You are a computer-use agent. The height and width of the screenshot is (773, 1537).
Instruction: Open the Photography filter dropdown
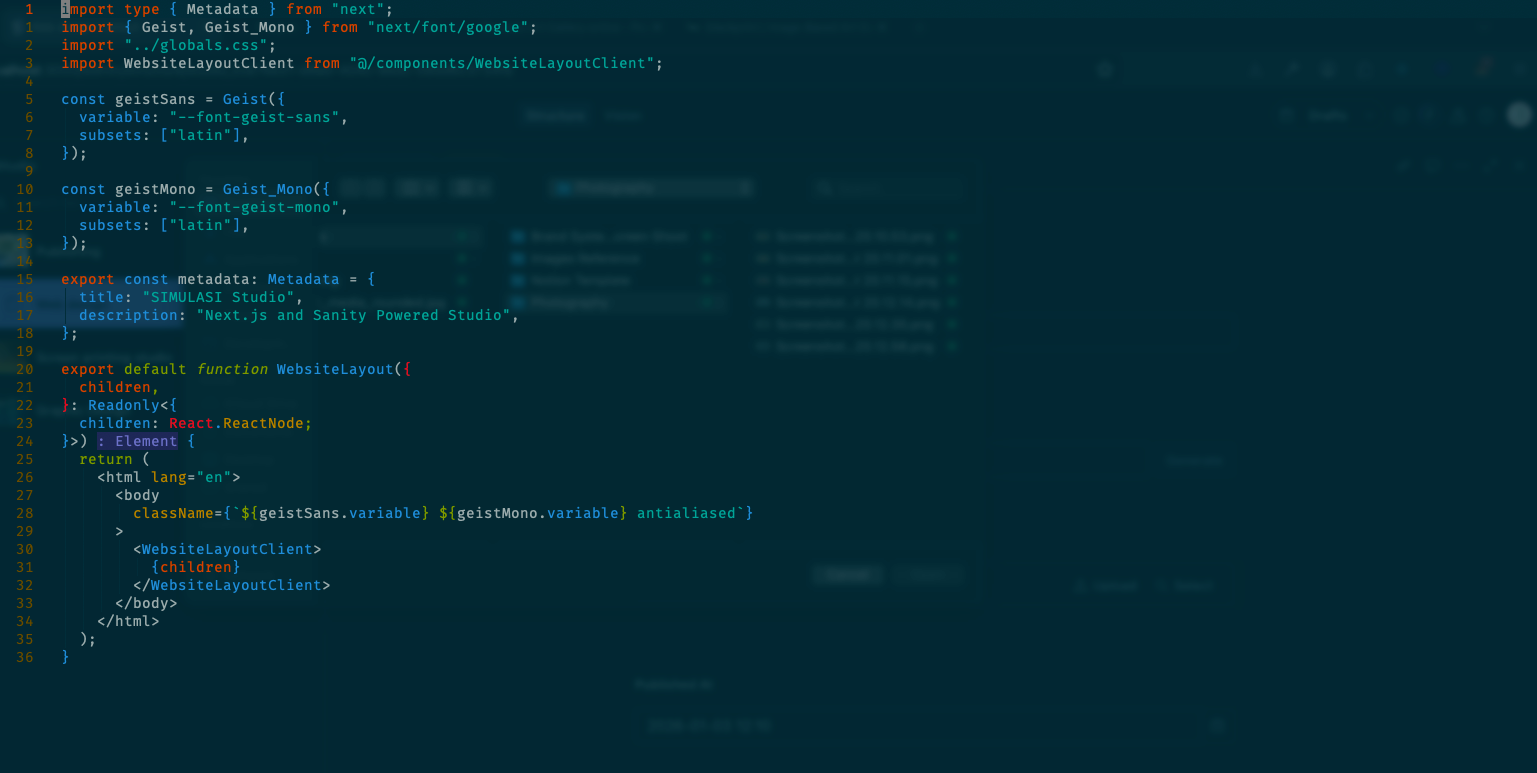(650, 188)
